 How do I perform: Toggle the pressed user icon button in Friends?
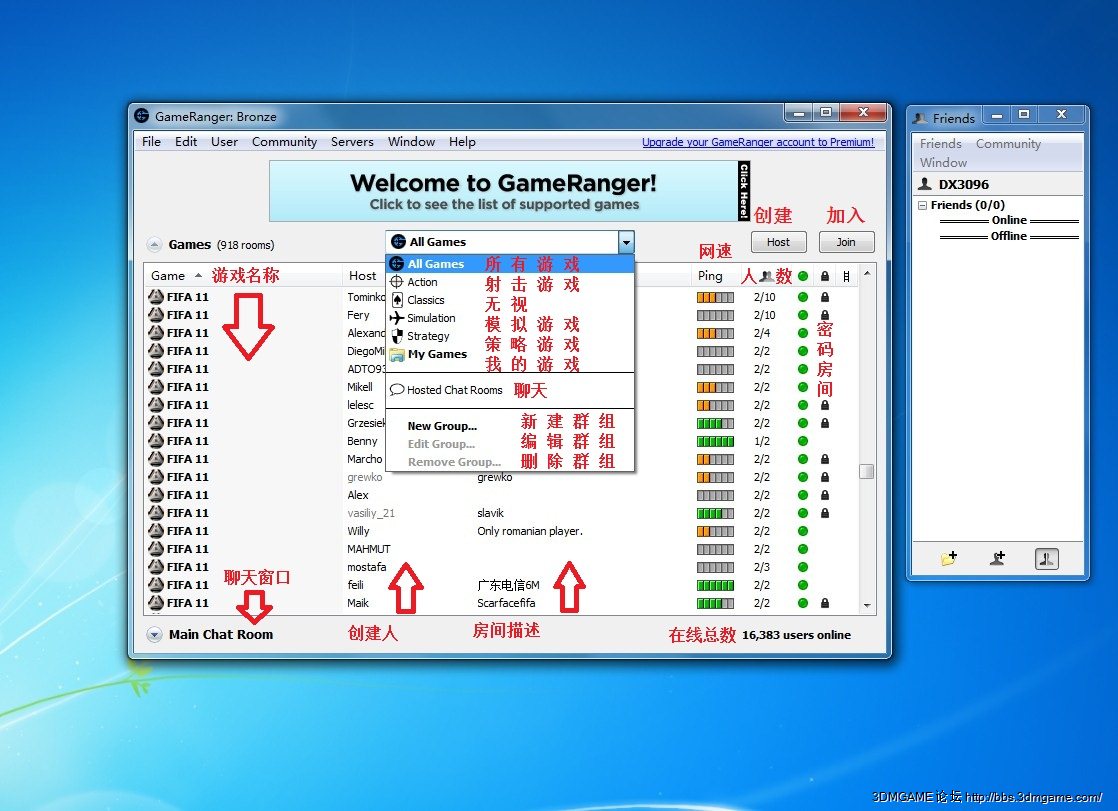pyautogui.click(x=1045, y=559)
